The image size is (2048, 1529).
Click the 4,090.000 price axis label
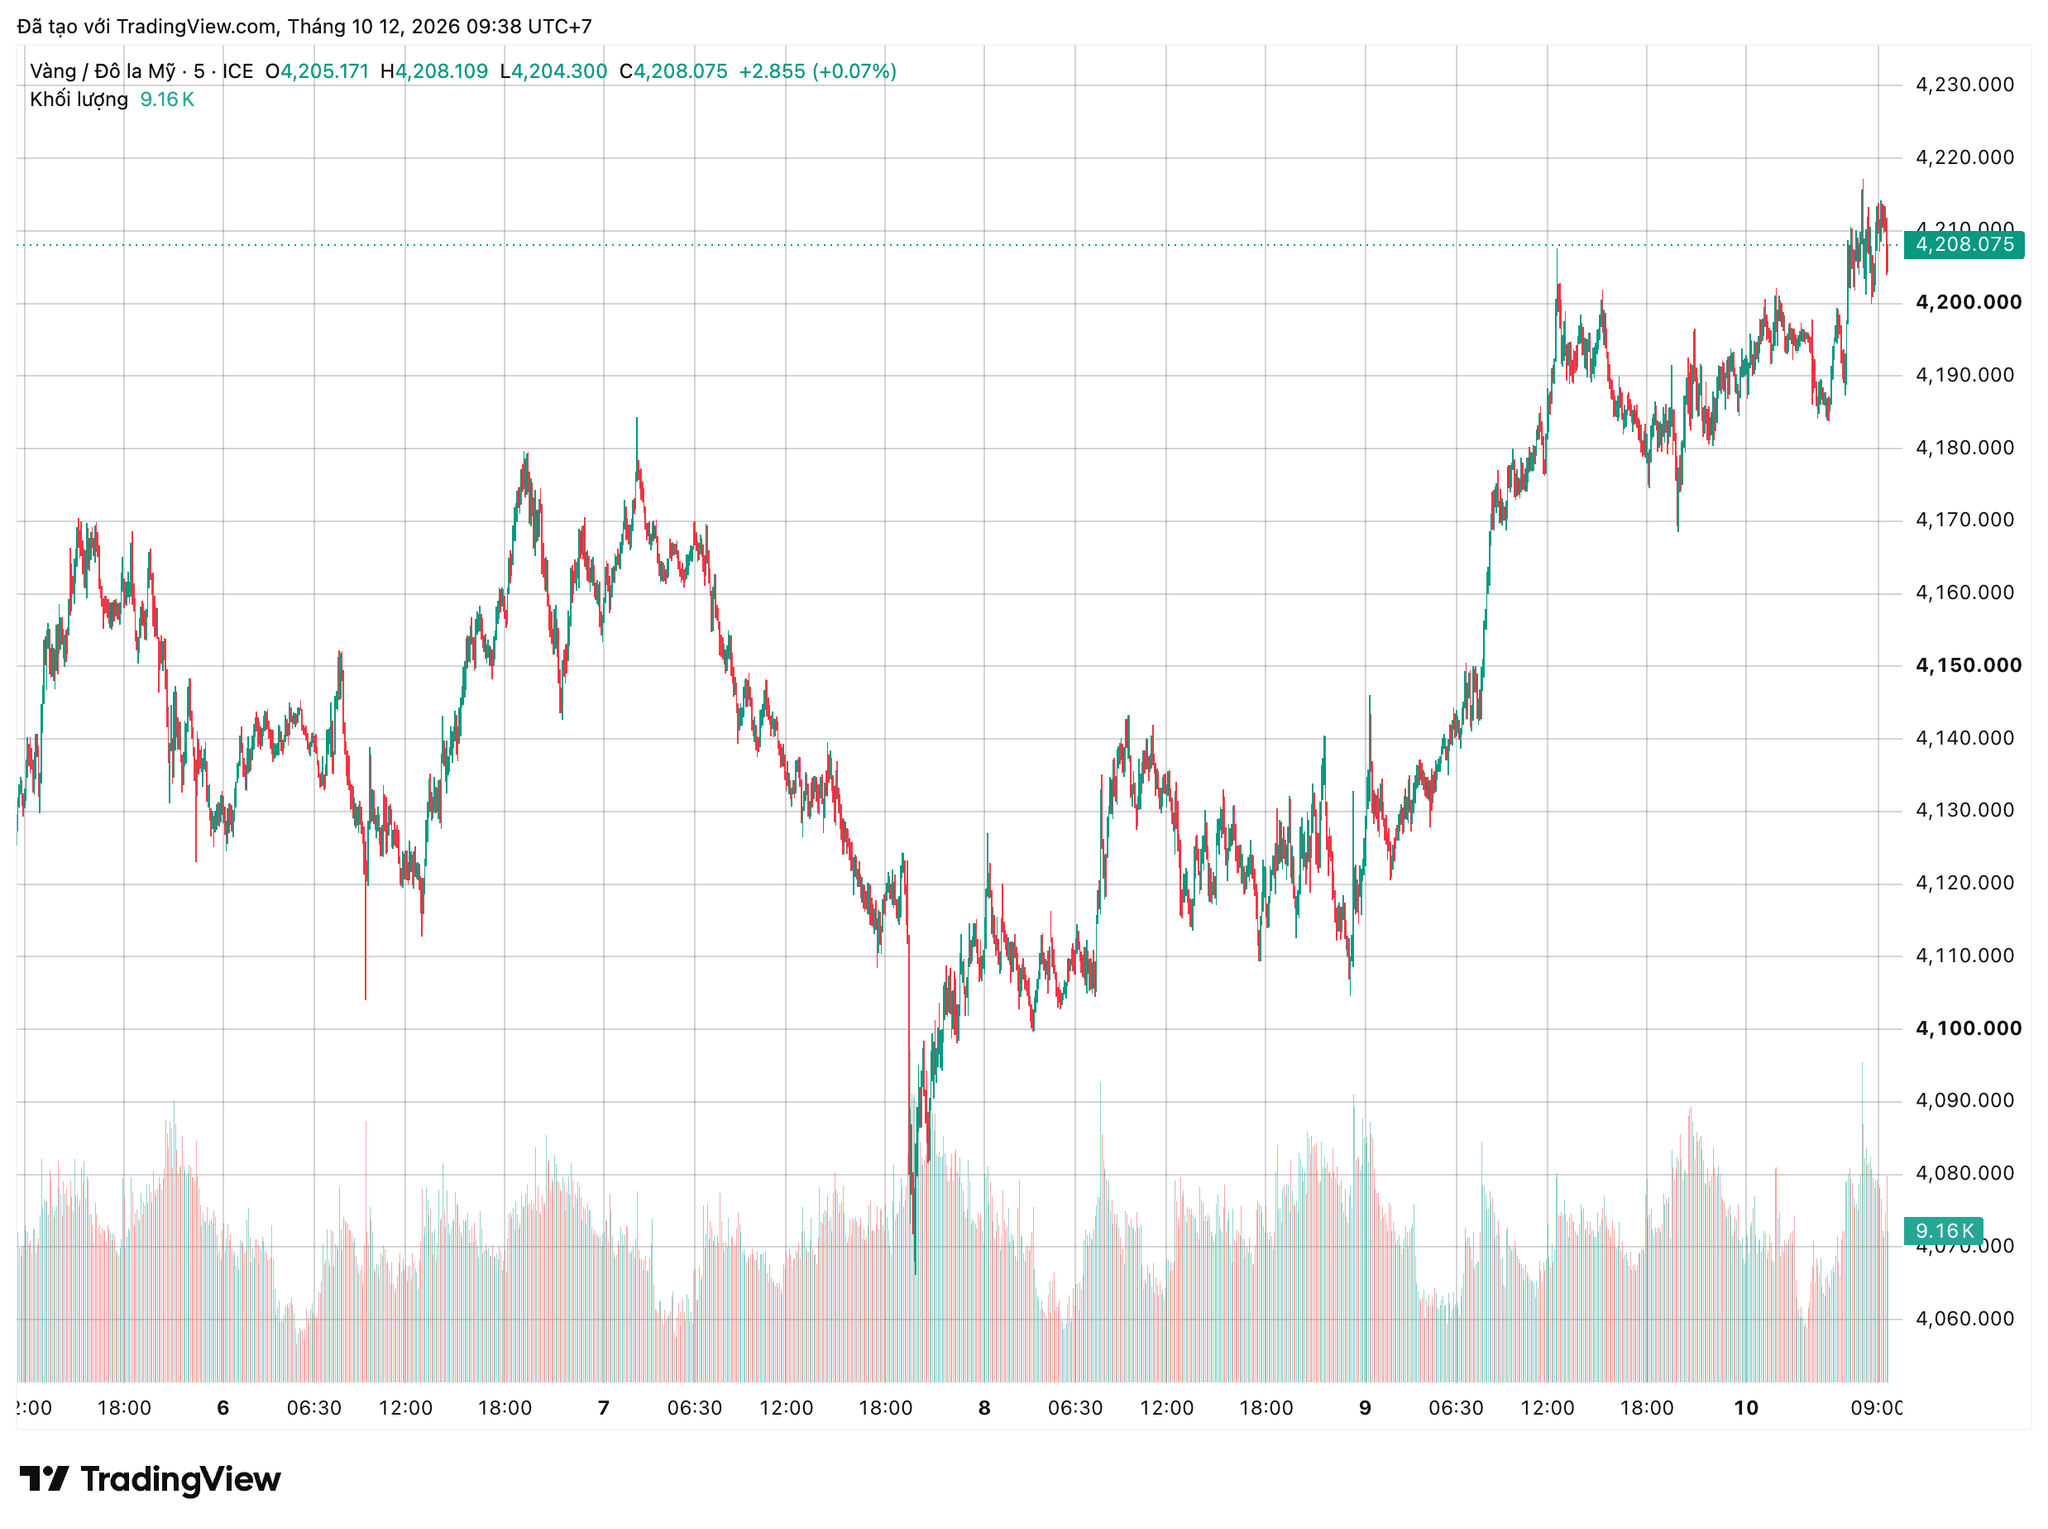1964,1100
